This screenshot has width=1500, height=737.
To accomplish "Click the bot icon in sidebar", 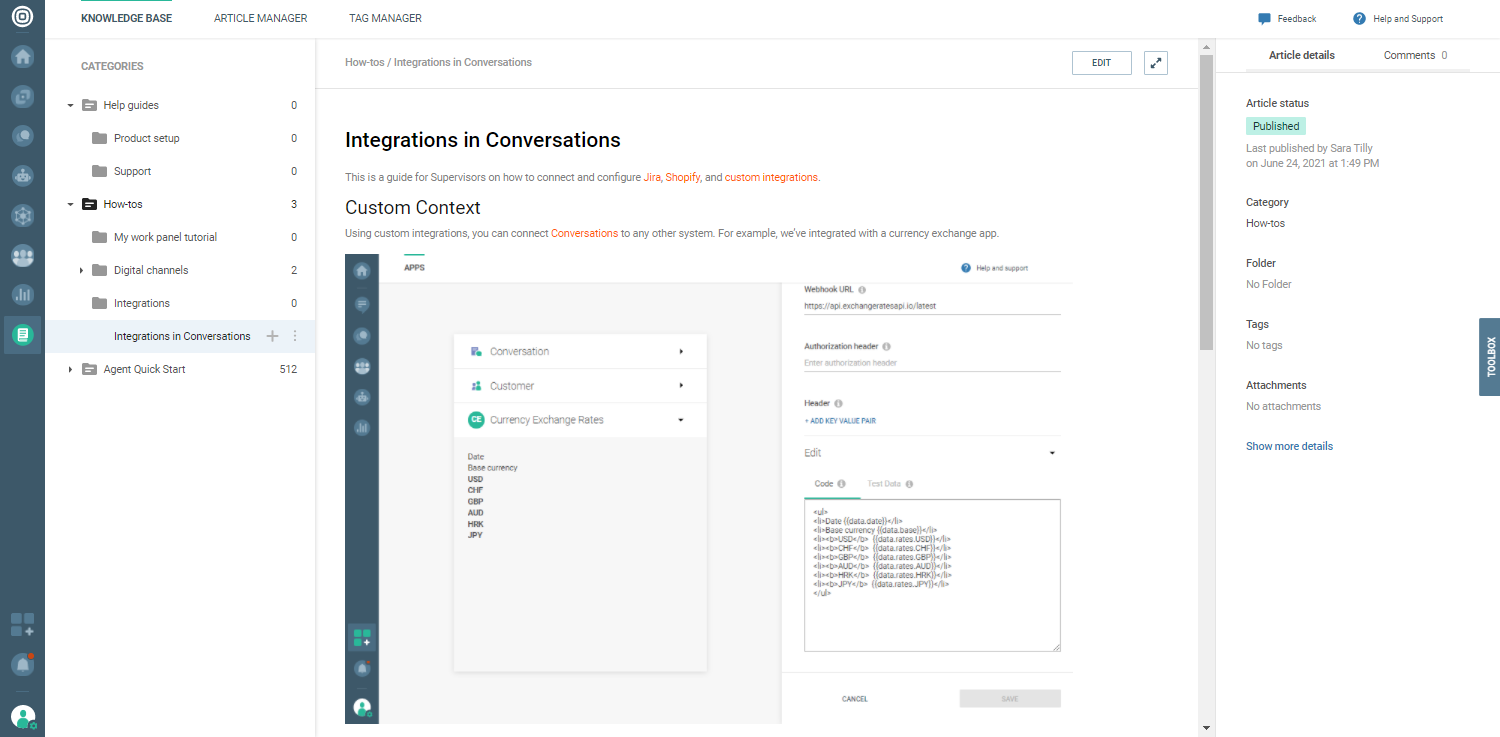I will [x=22, y=175].
